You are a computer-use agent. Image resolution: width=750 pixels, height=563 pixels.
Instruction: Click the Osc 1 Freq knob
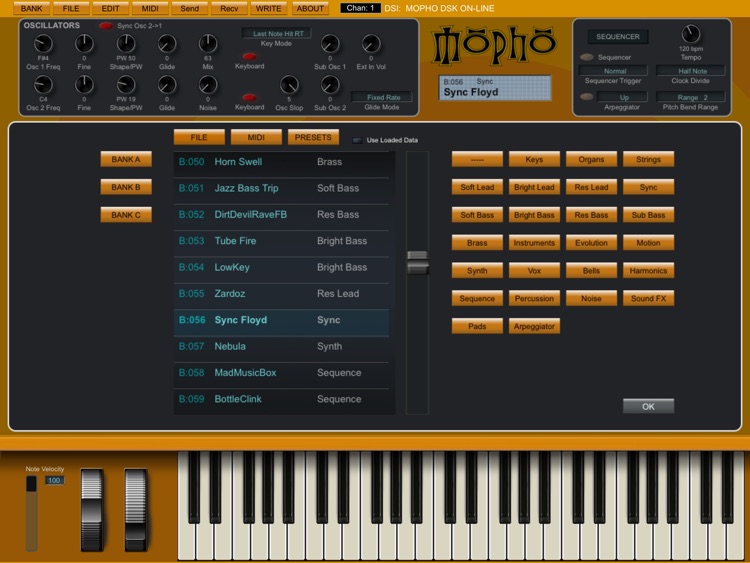43,44
